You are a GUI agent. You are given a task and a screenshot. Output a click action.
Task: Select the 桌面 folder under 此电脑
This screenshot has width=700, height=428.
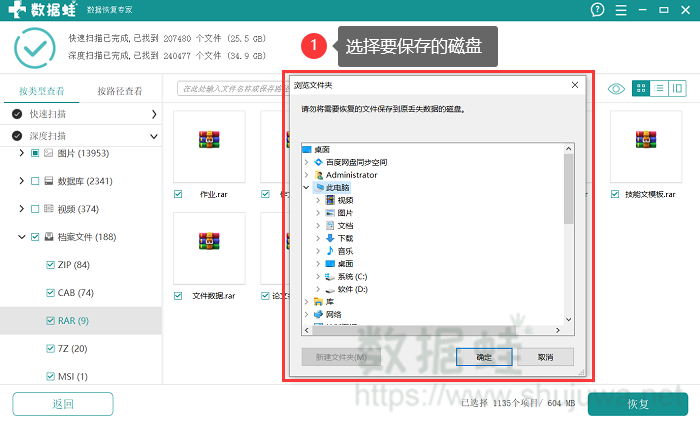pyautogui.click(x=345, y=264)
